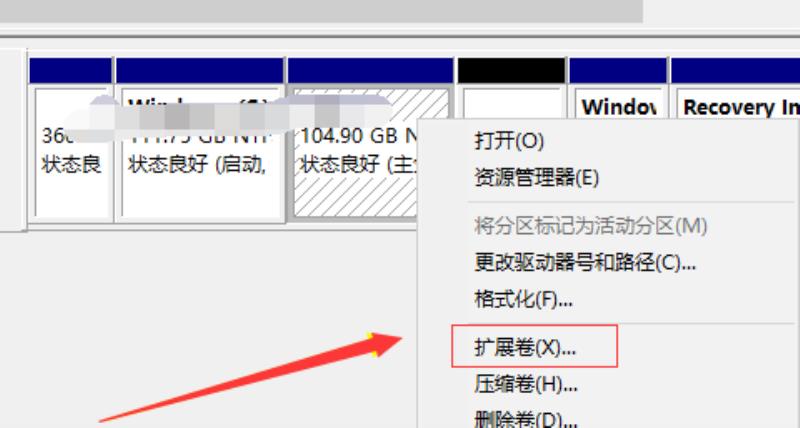Click the blue header above Windows (C:) partition

[200, 70]
